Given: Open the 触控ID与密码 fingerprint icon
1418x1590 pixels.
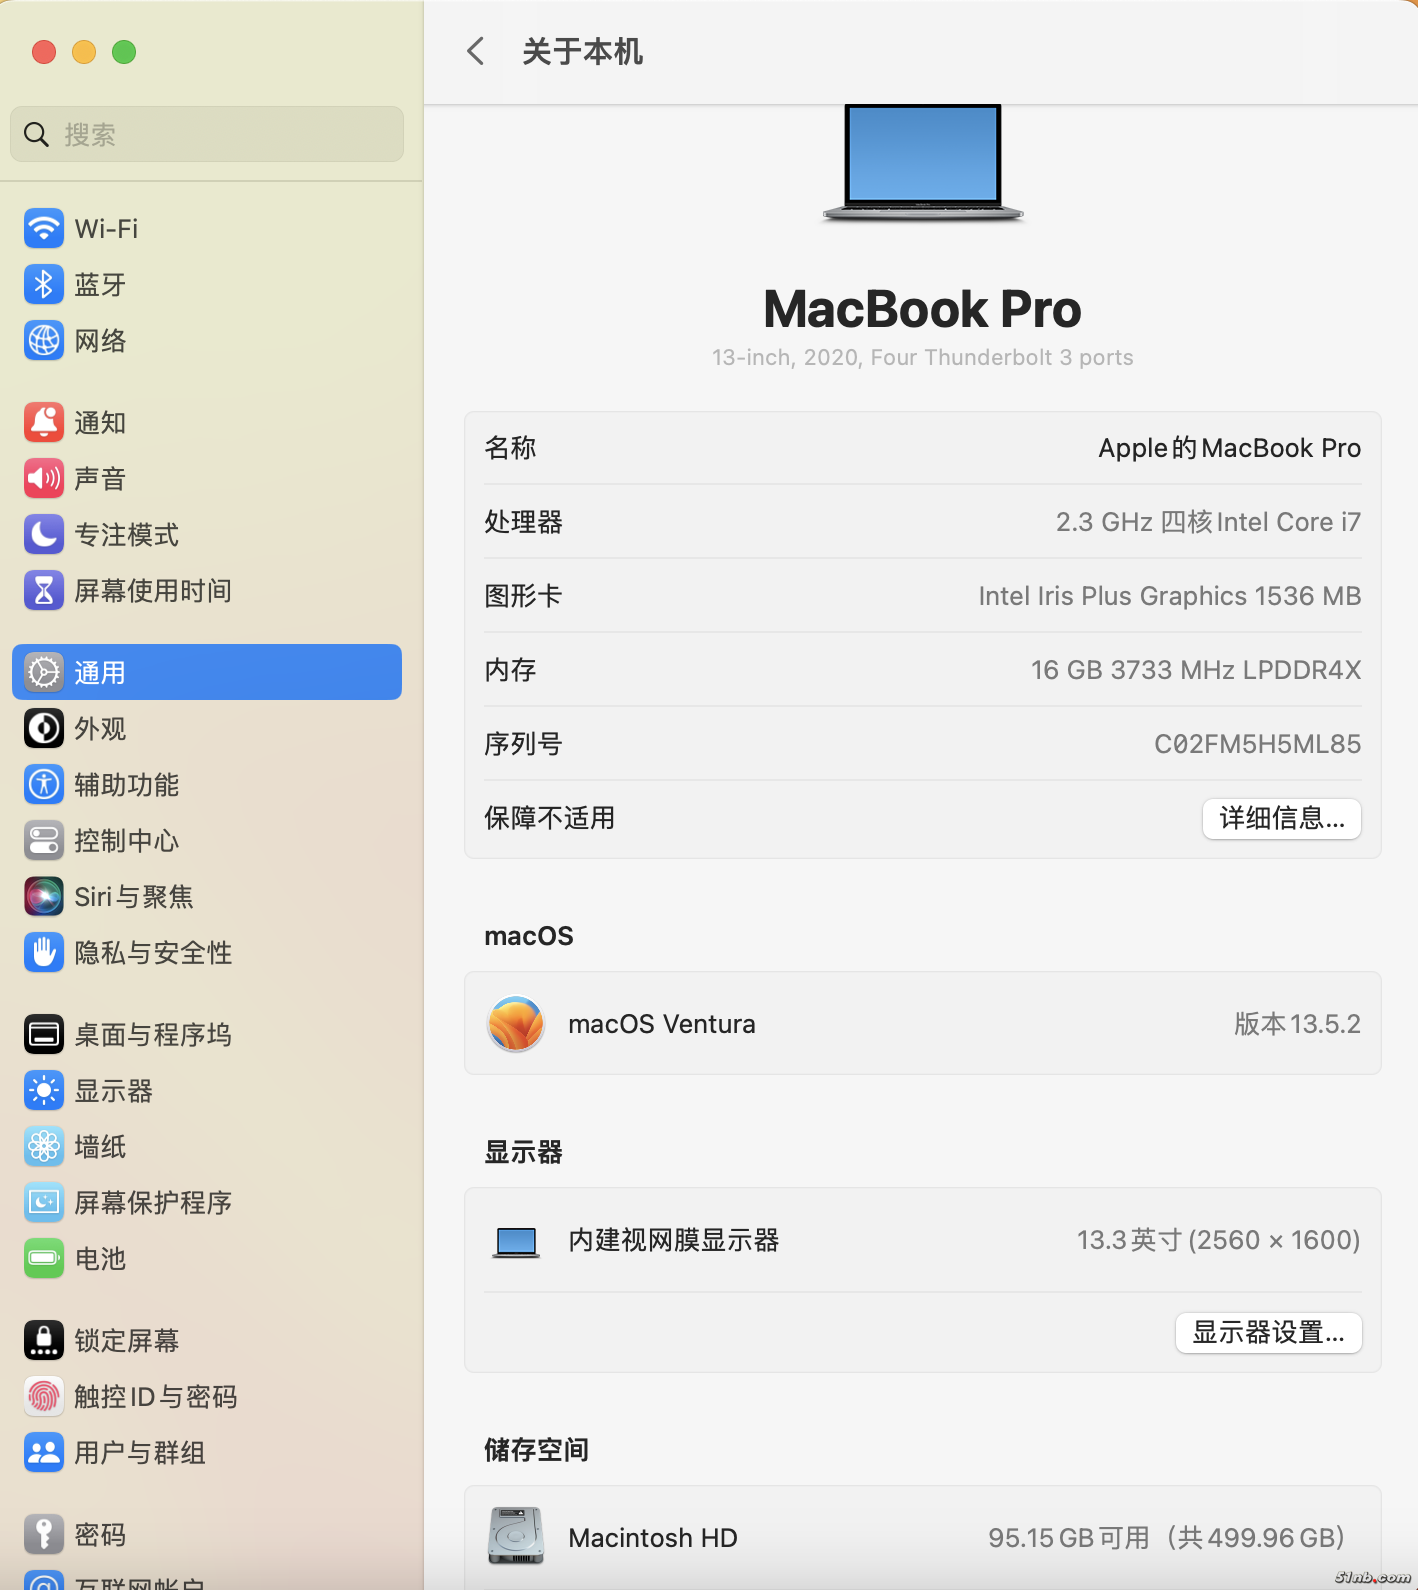Looking at the screenshot, I should (44, 1397).
